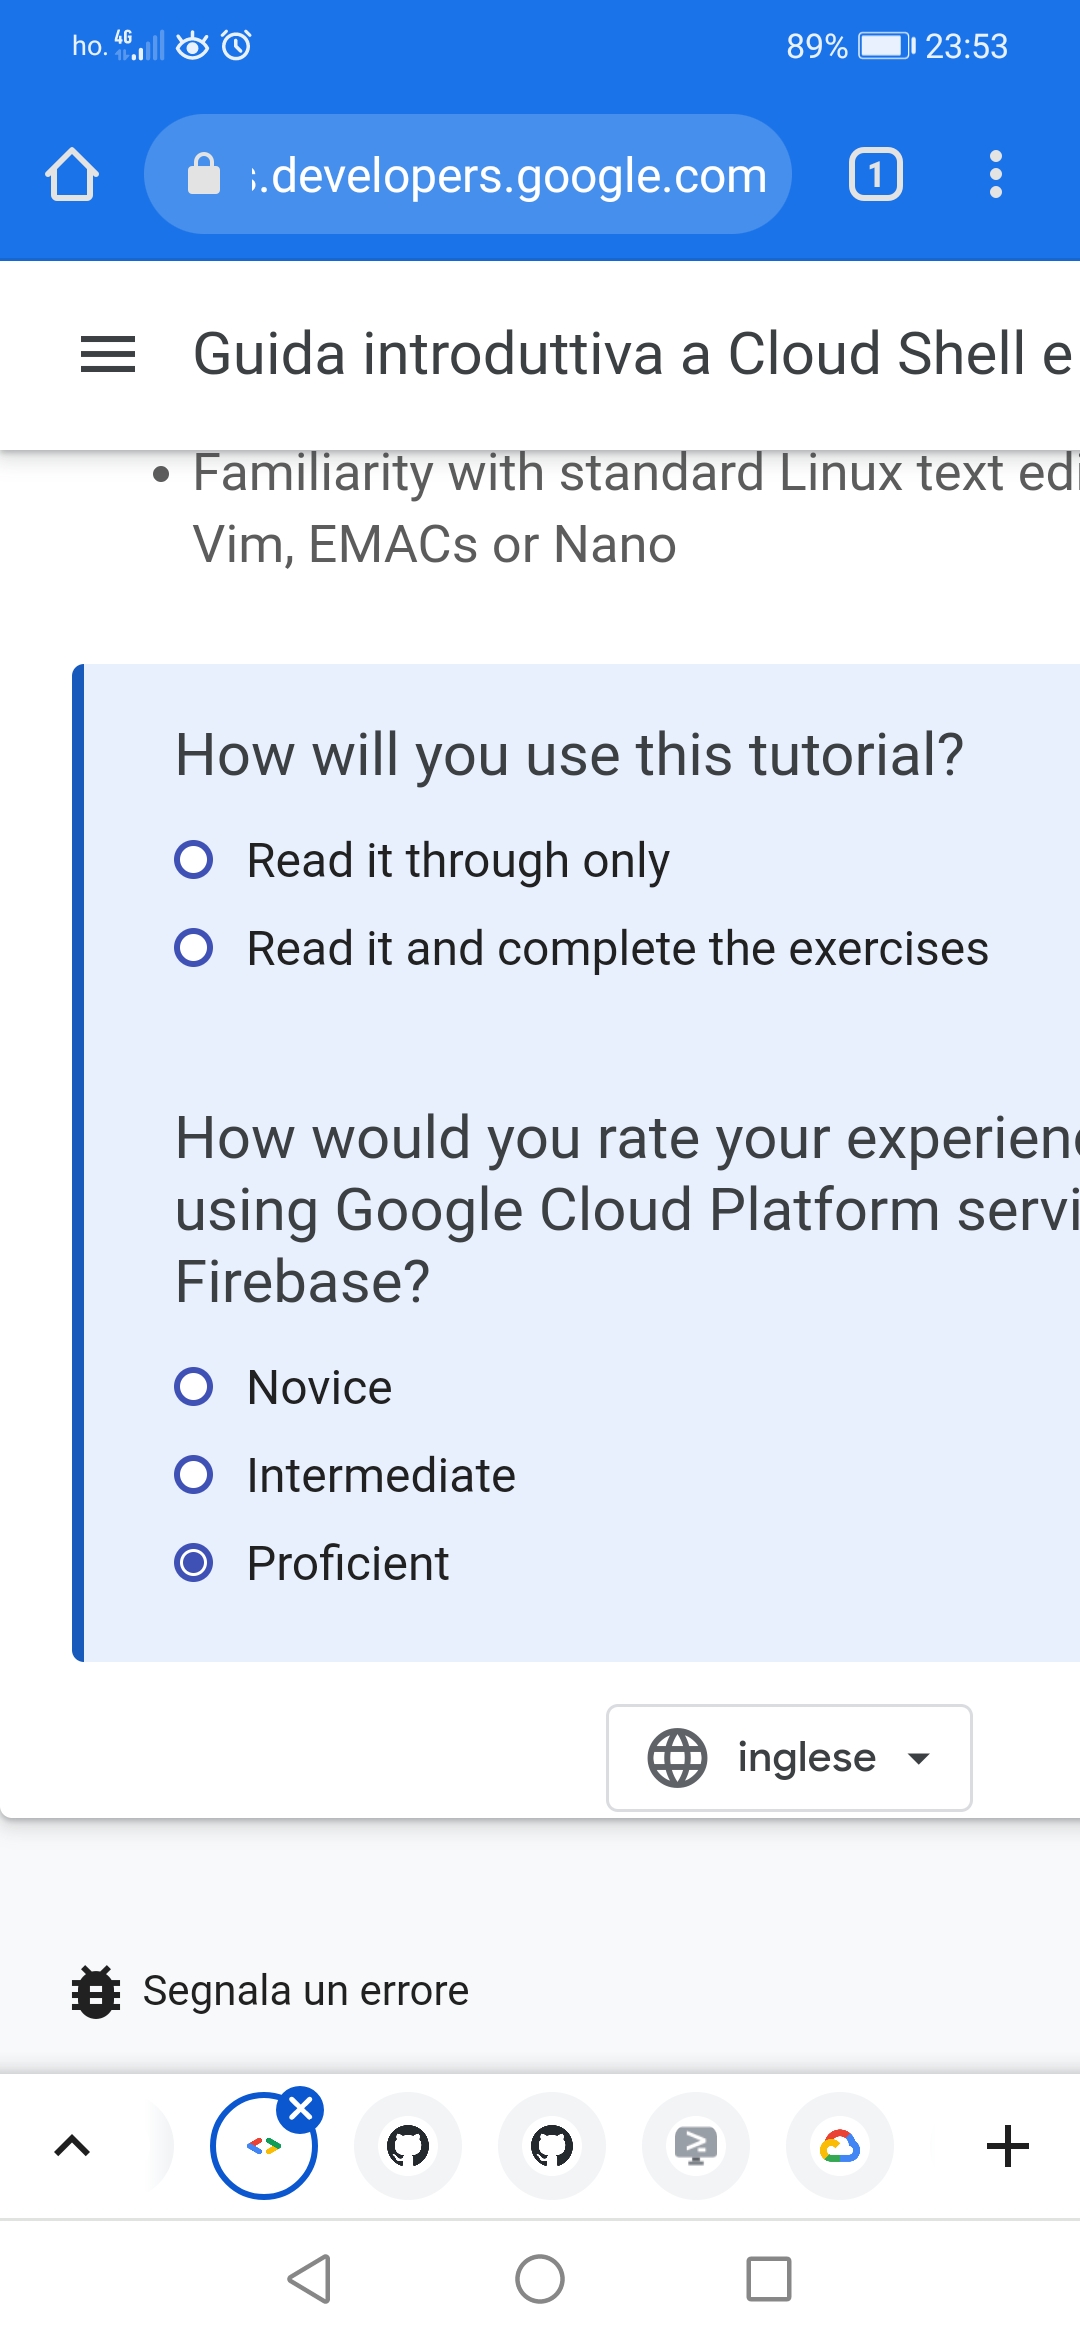The height and width of the screenshot is (2340, 1080).
Task: Open the inglese language dropdown
Action: [x=789, y=1758]
